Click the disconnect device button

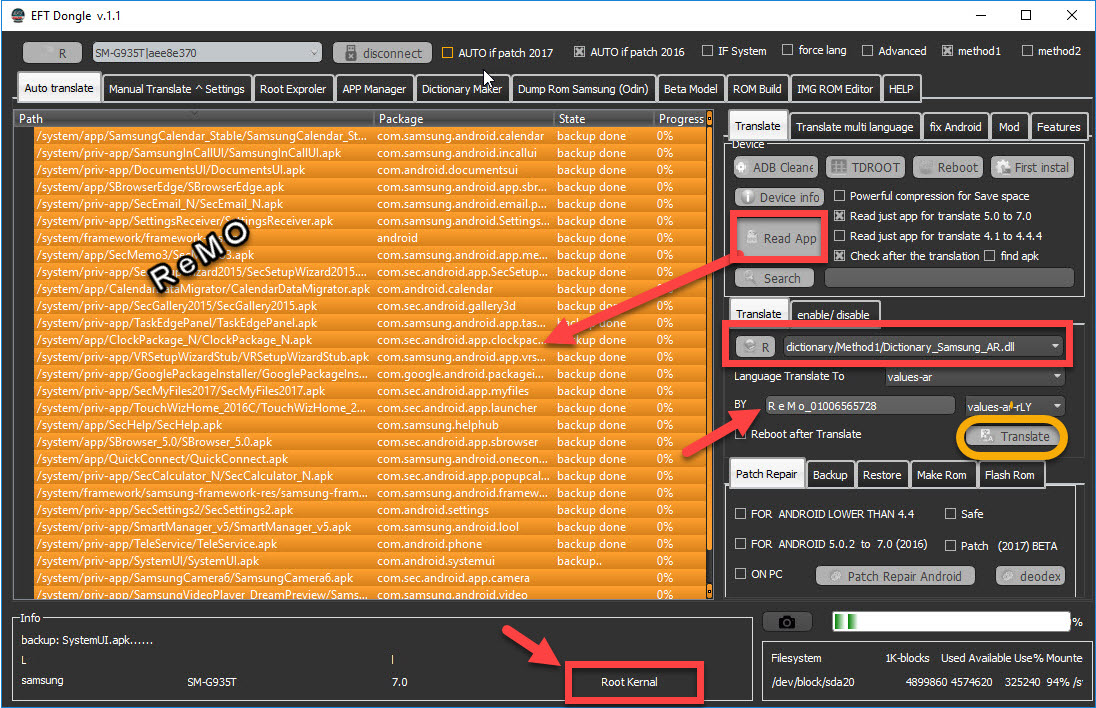pos(382,53)
